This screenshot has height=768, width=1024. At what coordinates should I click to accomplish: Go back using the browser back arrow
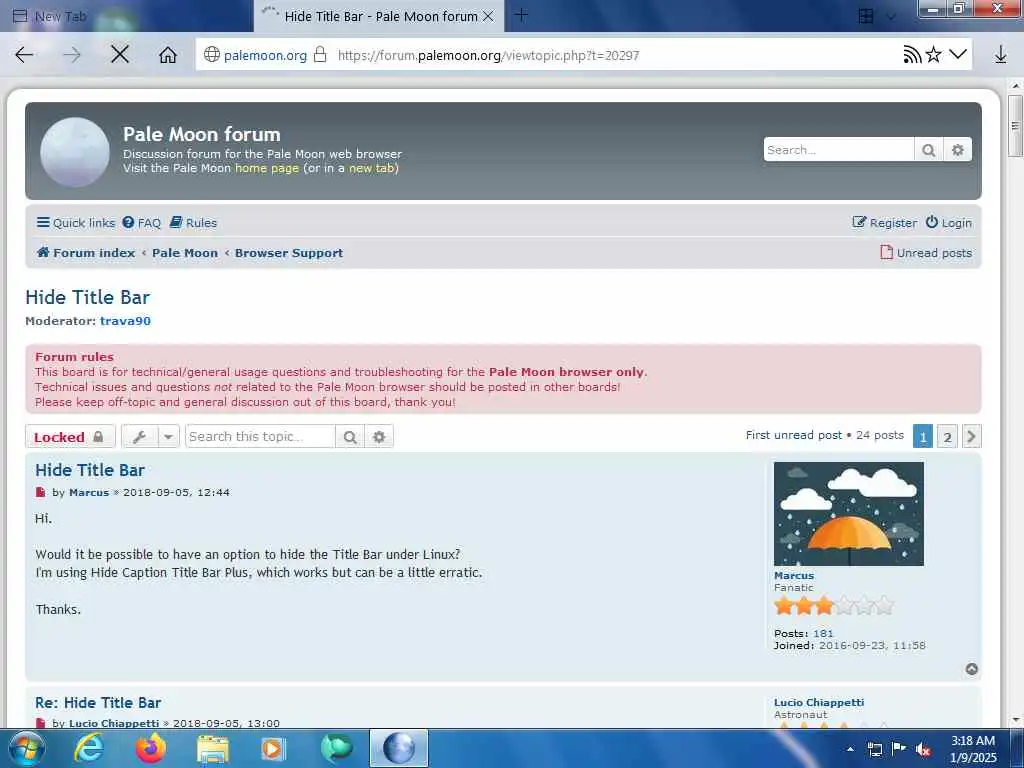tap(24, 55)
